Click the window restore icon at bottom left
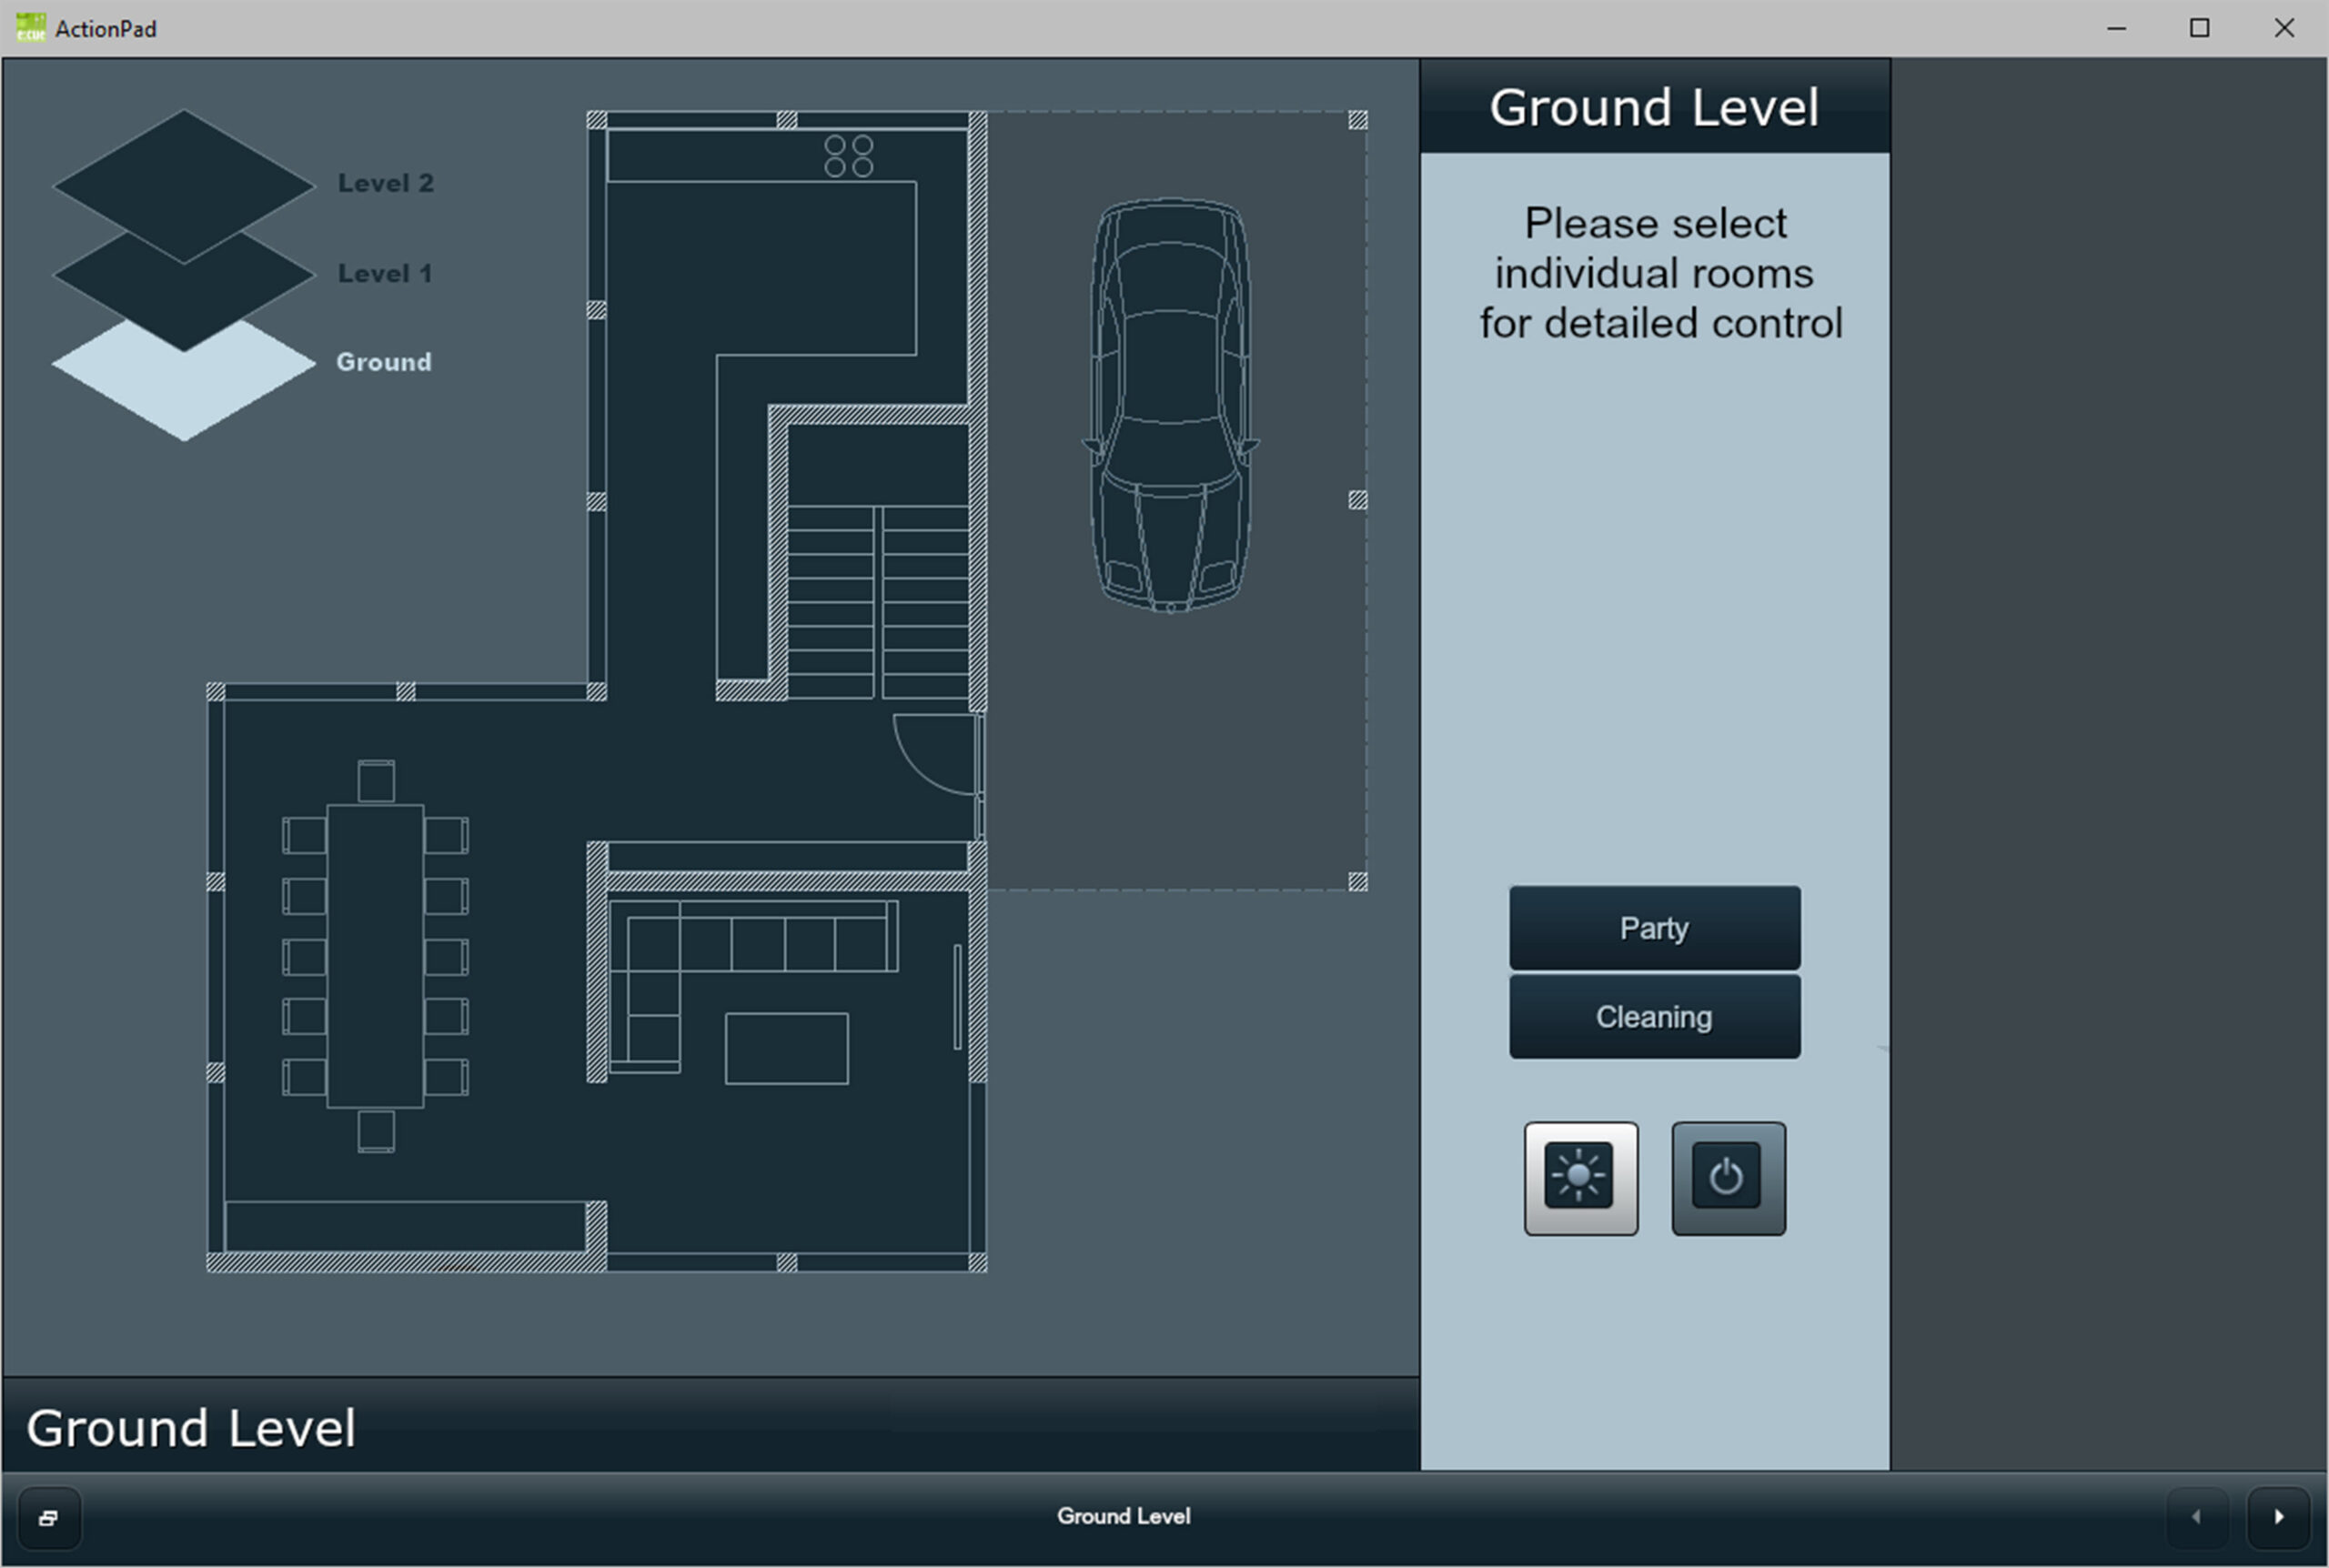 pyautogui.click(x=48, y=1518)
